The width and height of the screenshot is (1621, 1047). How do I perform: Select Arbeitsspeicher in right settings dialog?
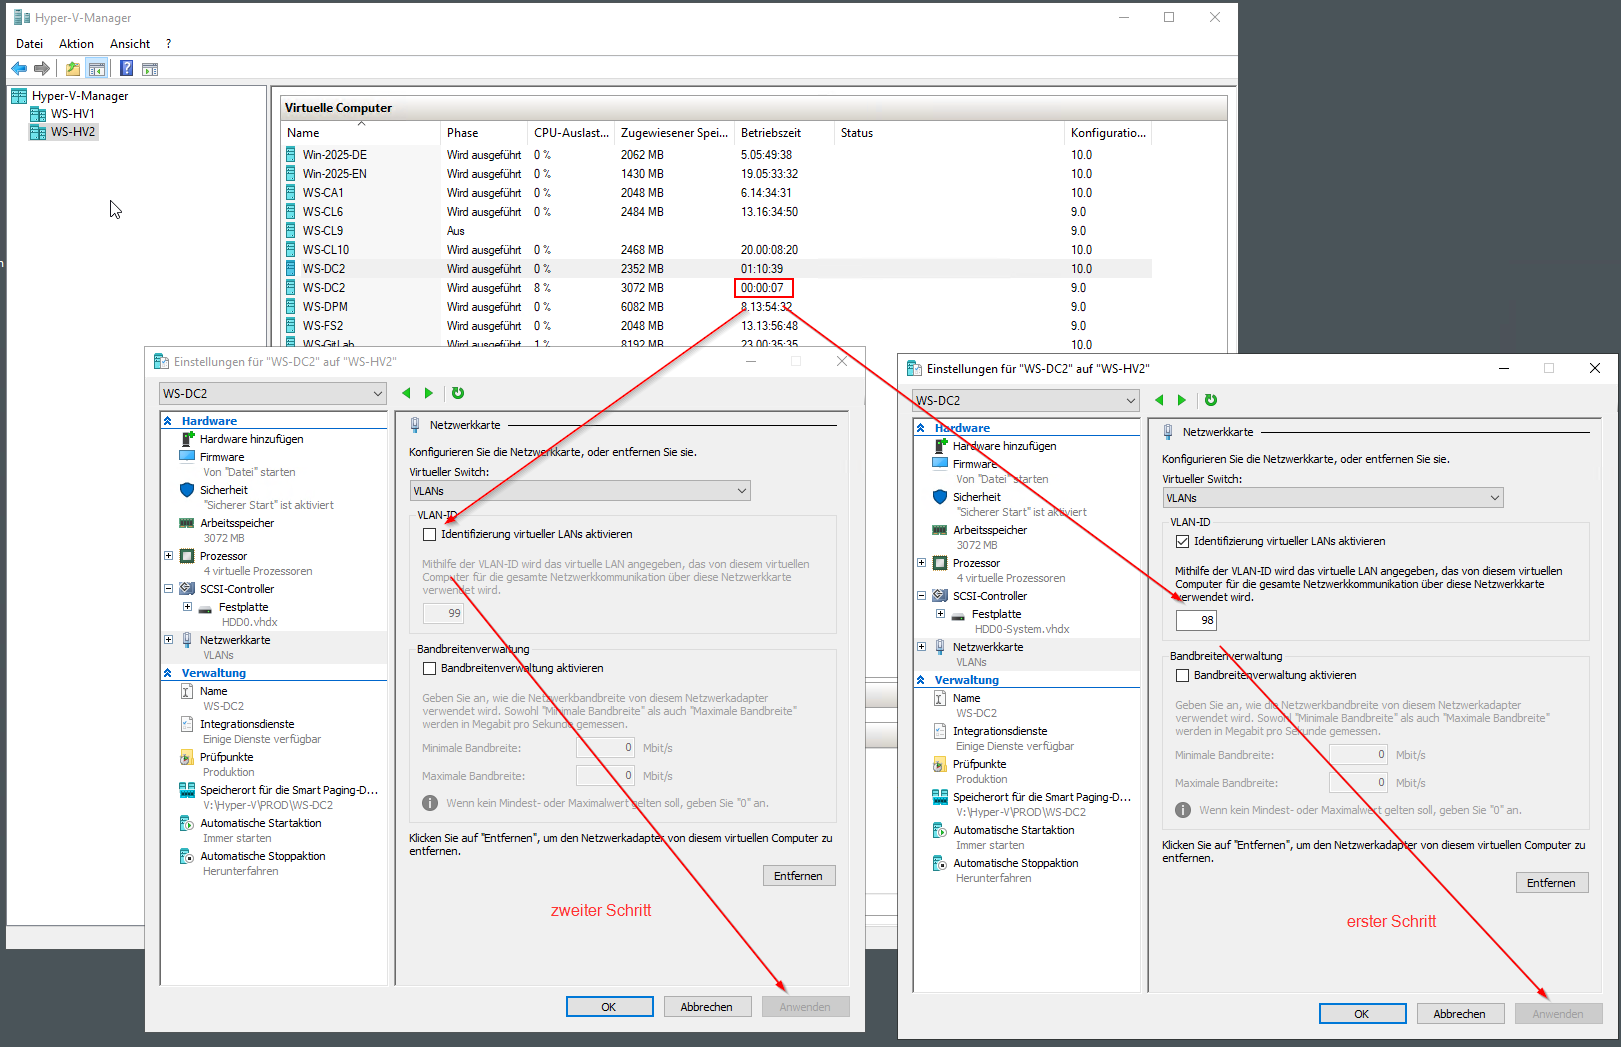pyautogui.click(x=990, y=530)
